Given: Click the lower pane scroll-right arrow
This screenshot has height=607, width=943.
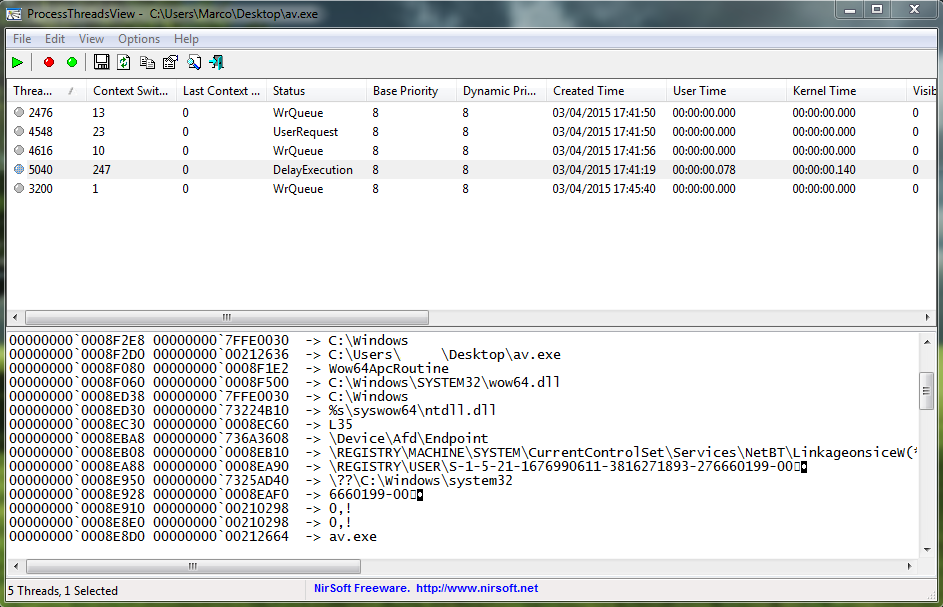Looking at the screenshot, I should pos(909,566).
